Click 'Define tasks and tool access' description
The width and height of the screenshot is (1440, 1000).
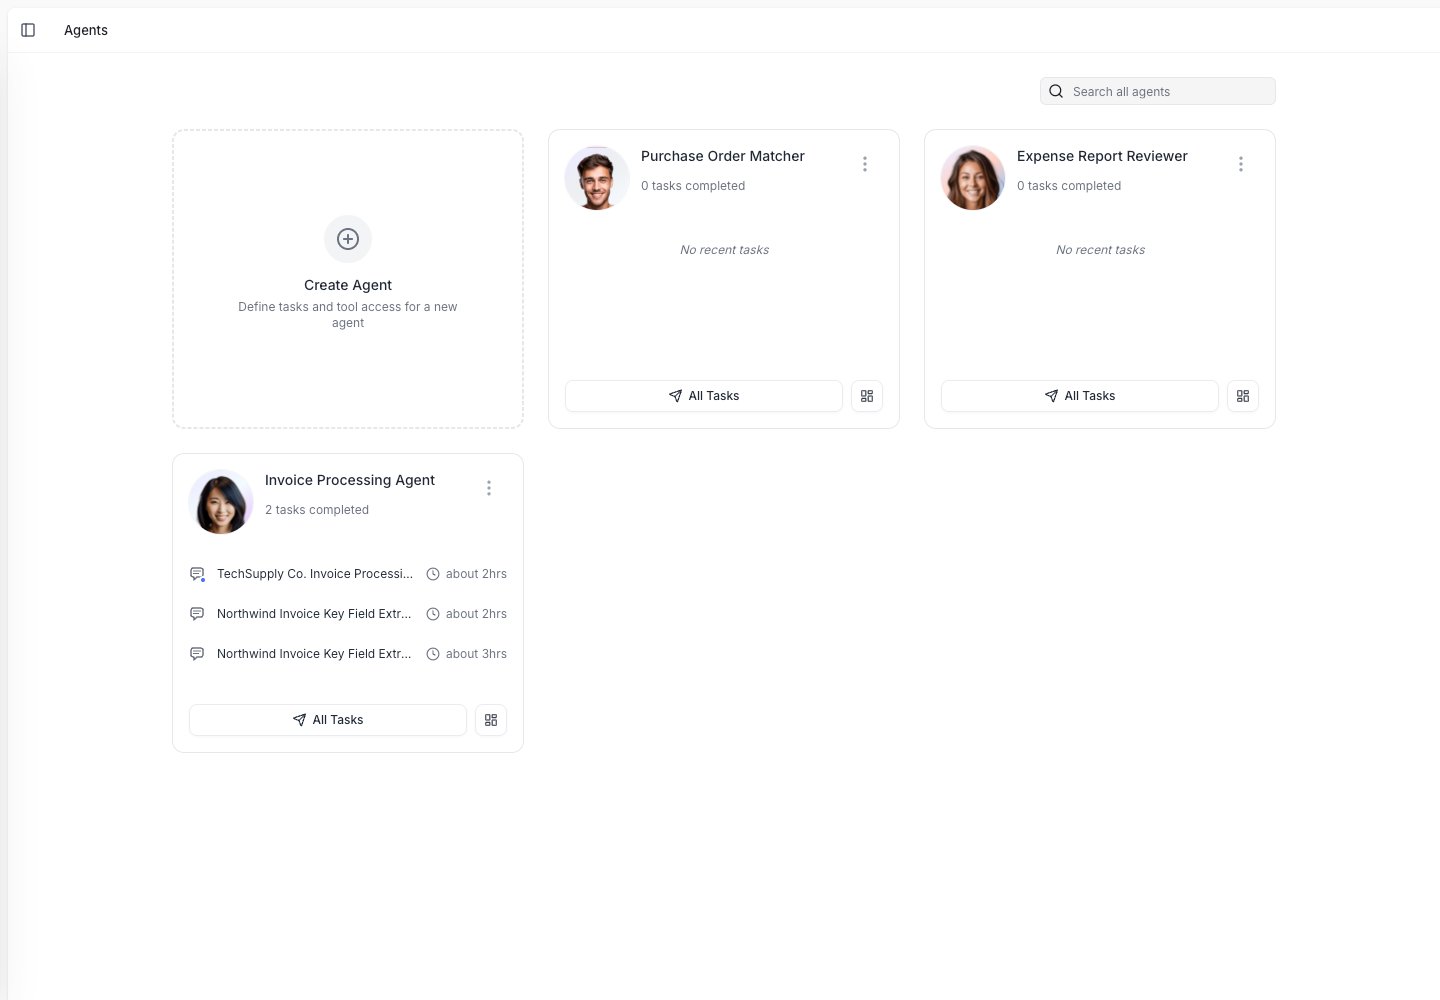pos(348,315)
